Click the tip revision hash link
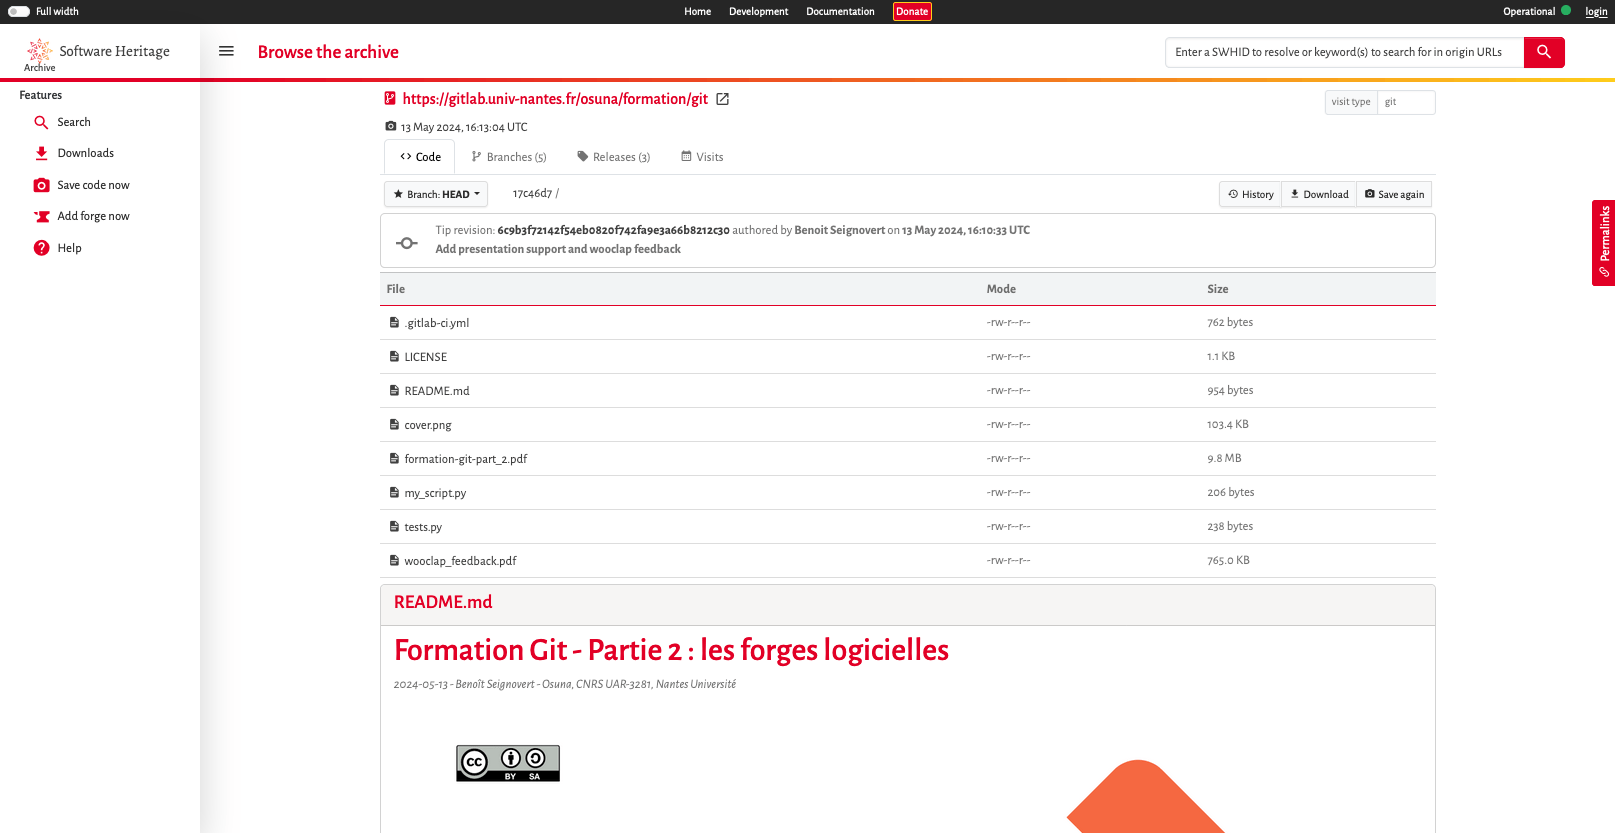Screen dimensions: 1616x833 [x=613, y=230]
